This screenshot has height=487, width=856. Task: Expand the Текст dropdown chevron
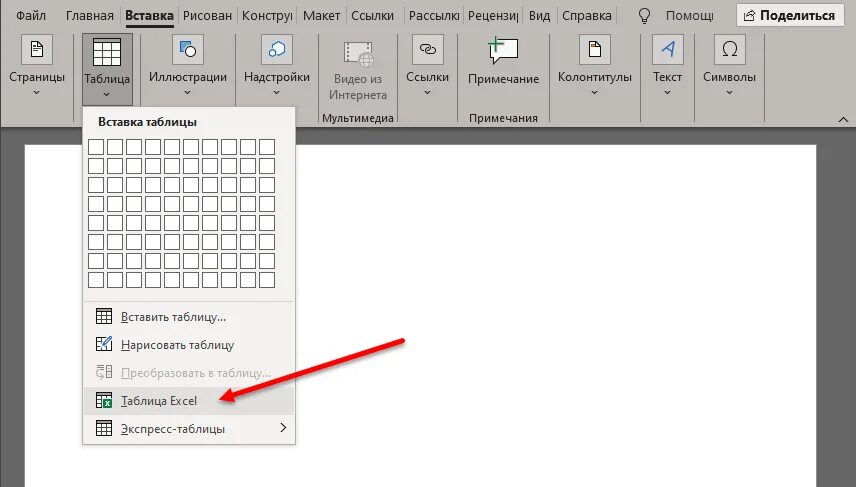click(x=667, y=93)
